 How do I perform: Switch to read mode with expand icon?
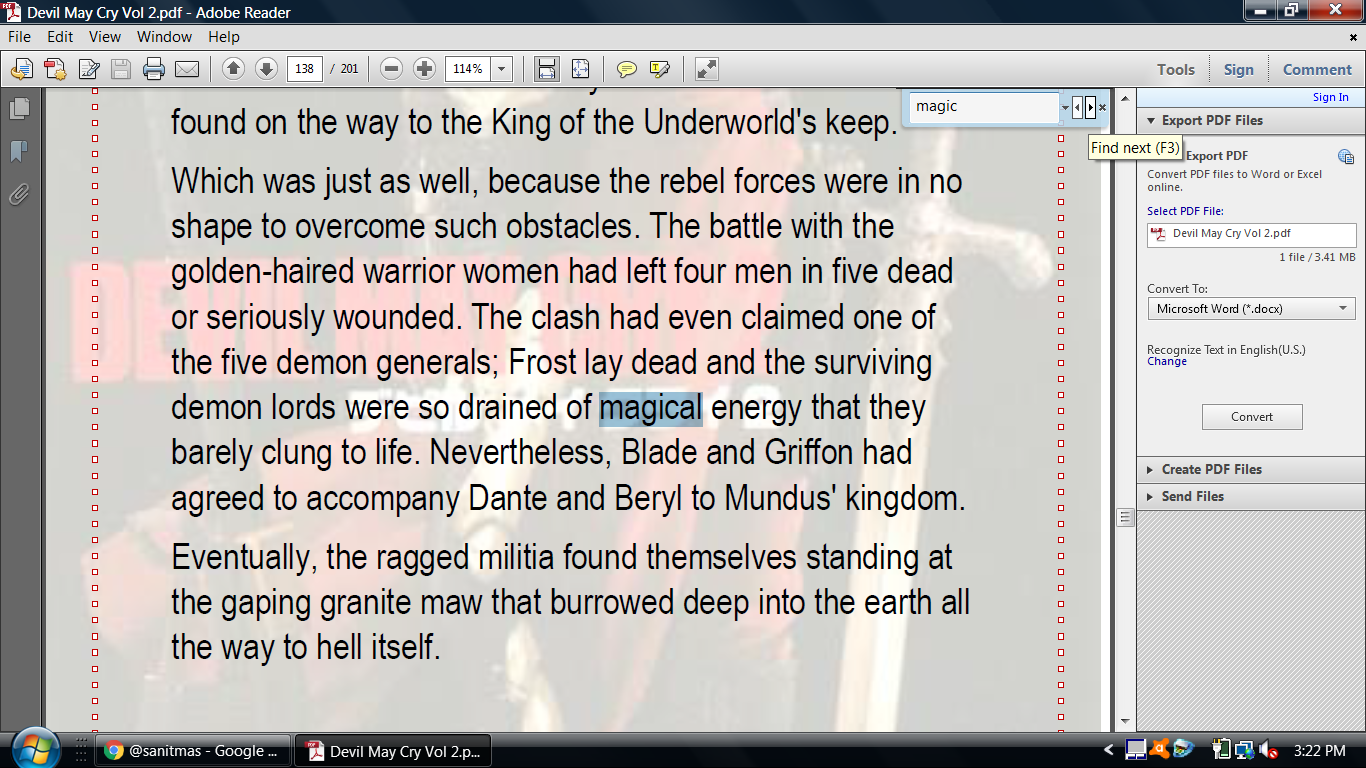[x=707, y=69]
